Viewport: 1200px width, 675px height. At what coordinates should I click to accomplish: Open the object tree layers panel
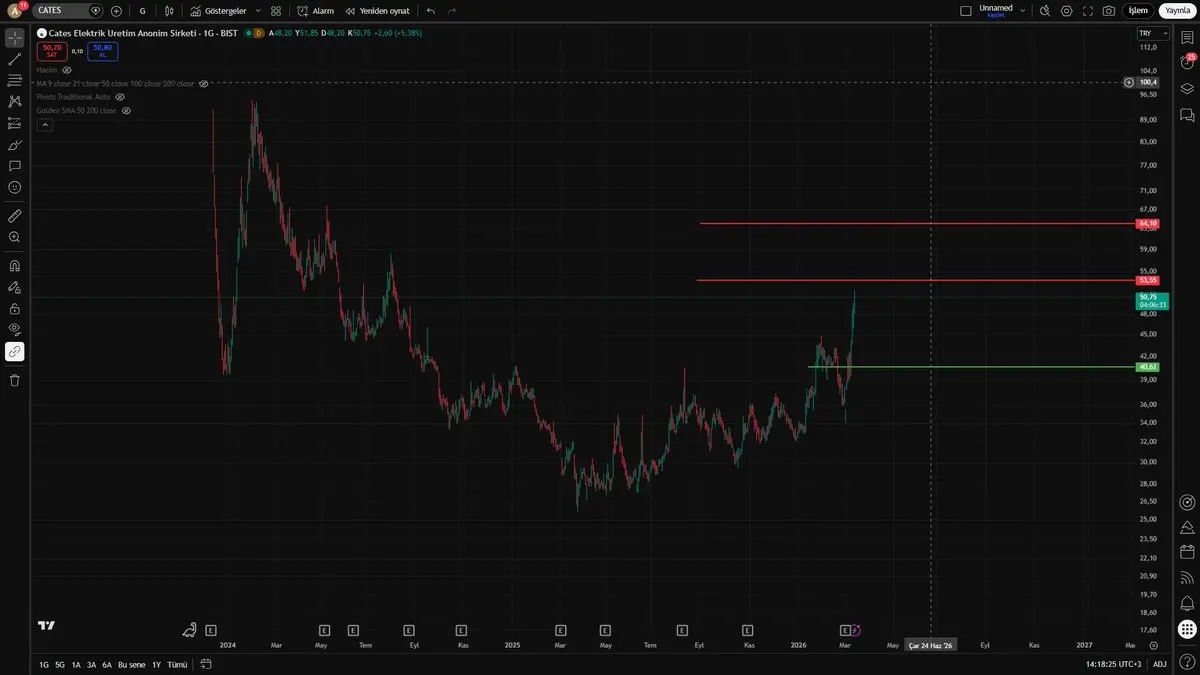click(1187, 88)
